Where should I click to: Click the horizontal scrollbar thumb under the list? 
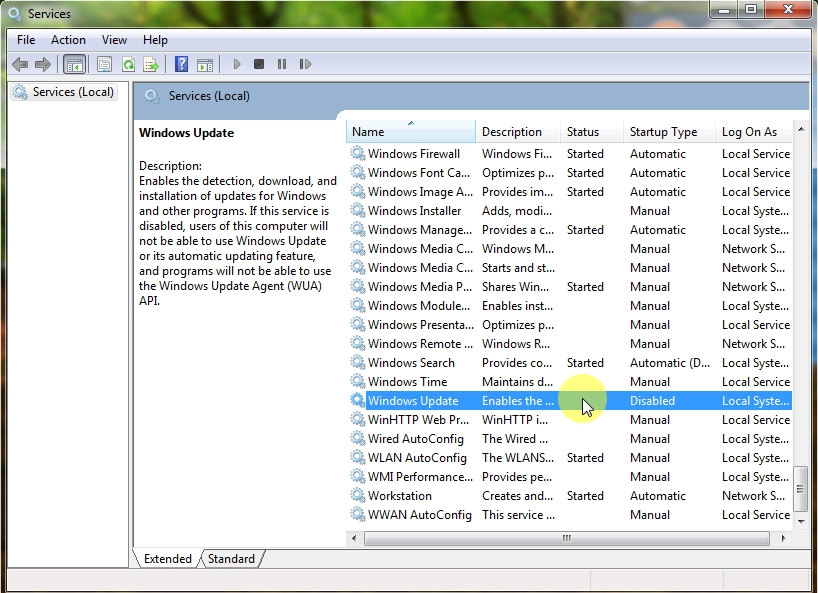click(565, 538)
